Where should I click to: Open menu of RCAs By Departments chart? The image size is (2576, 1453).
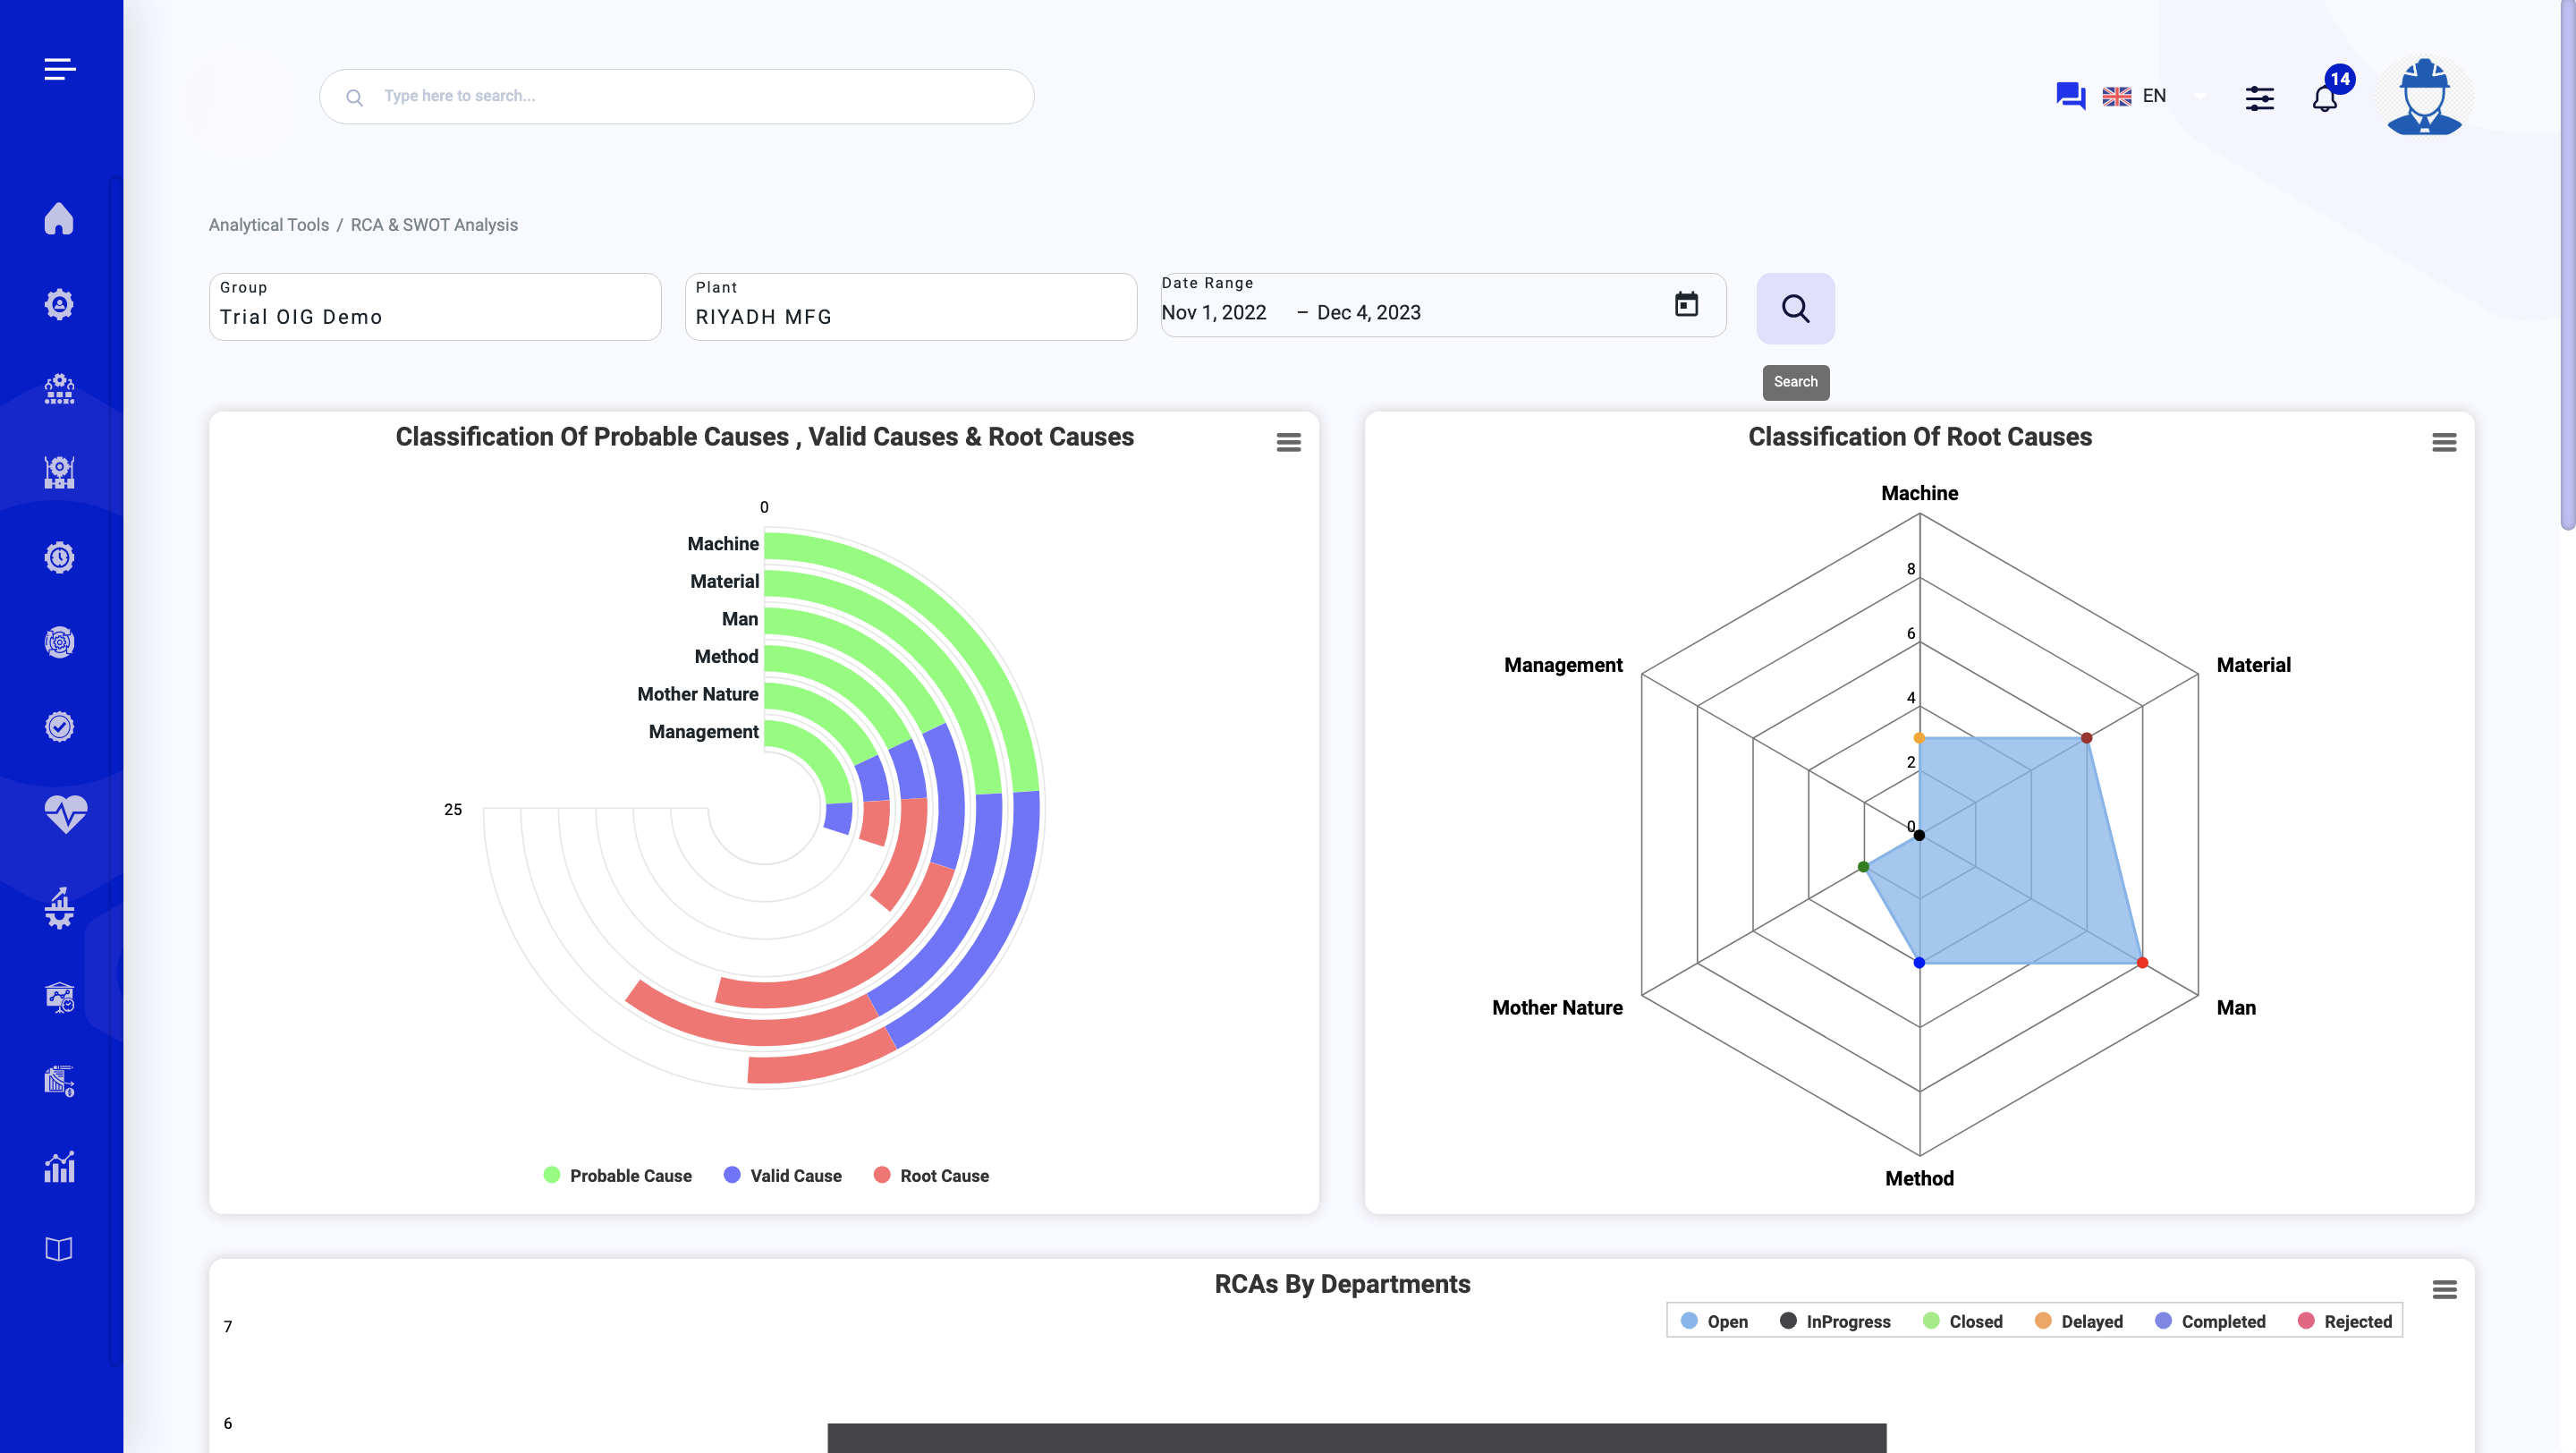point(2444,1289)
